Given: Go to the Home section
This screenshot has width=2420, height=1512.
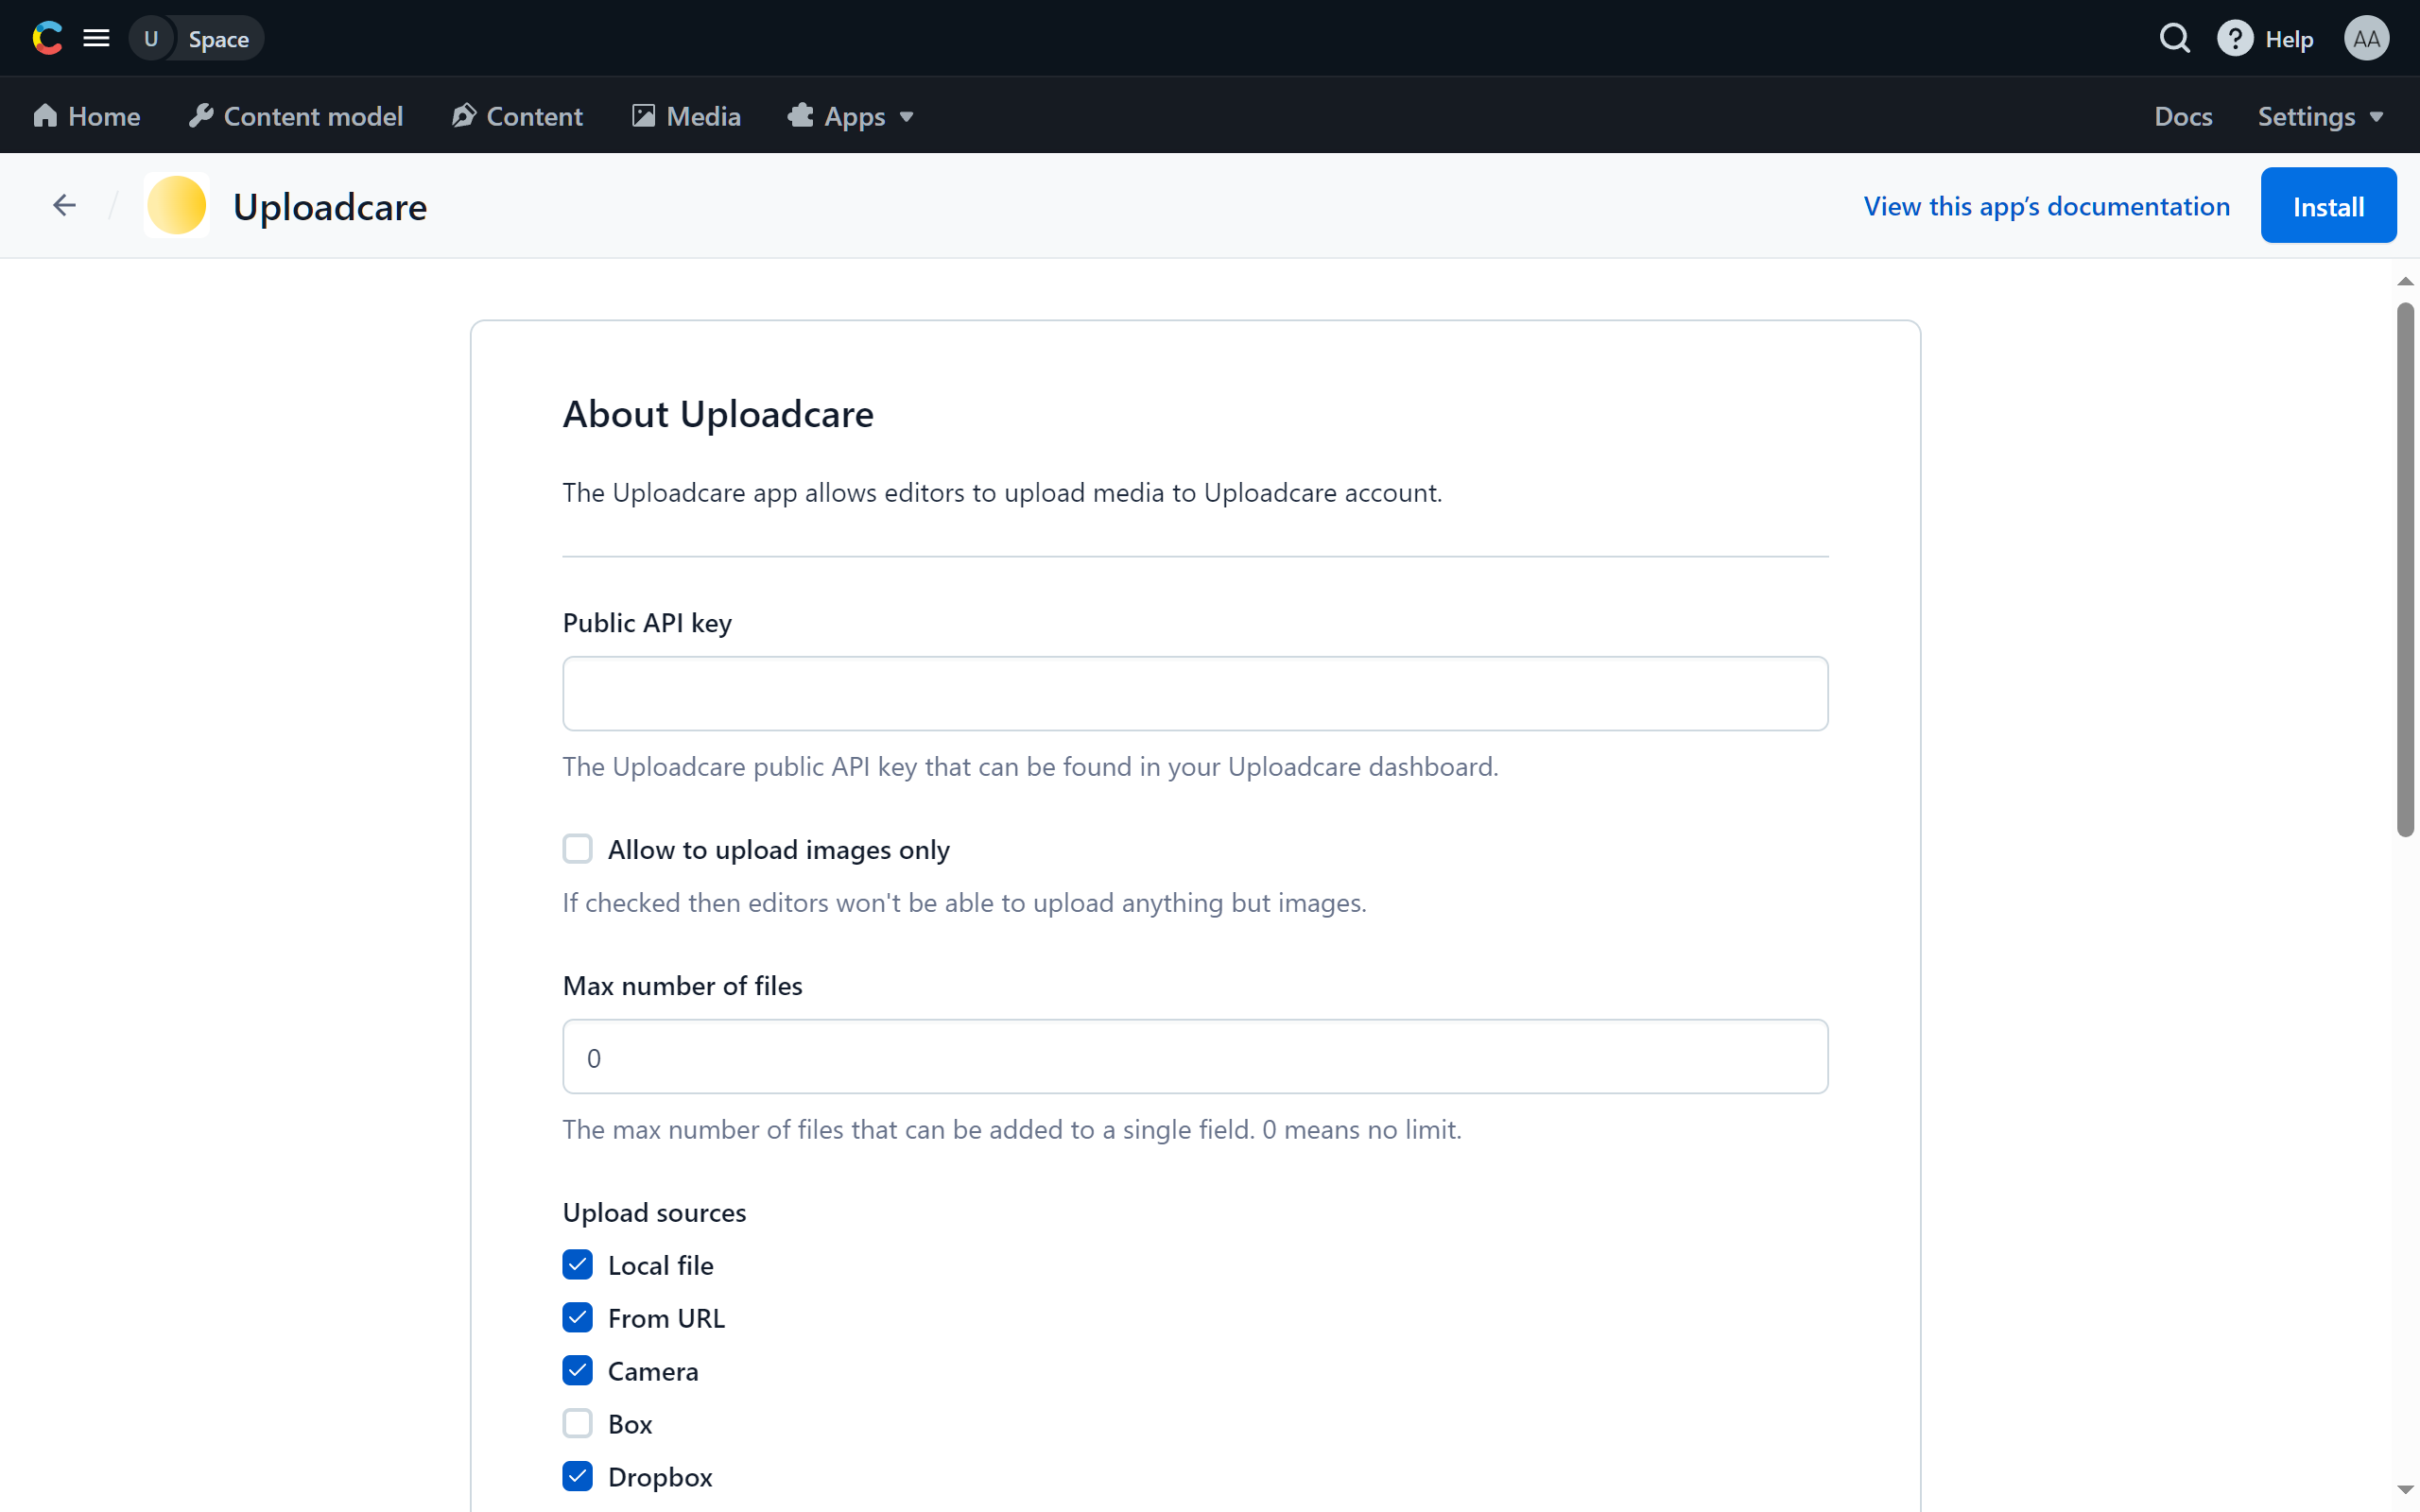Looking at the screenshot, I should tap(86, 115).
